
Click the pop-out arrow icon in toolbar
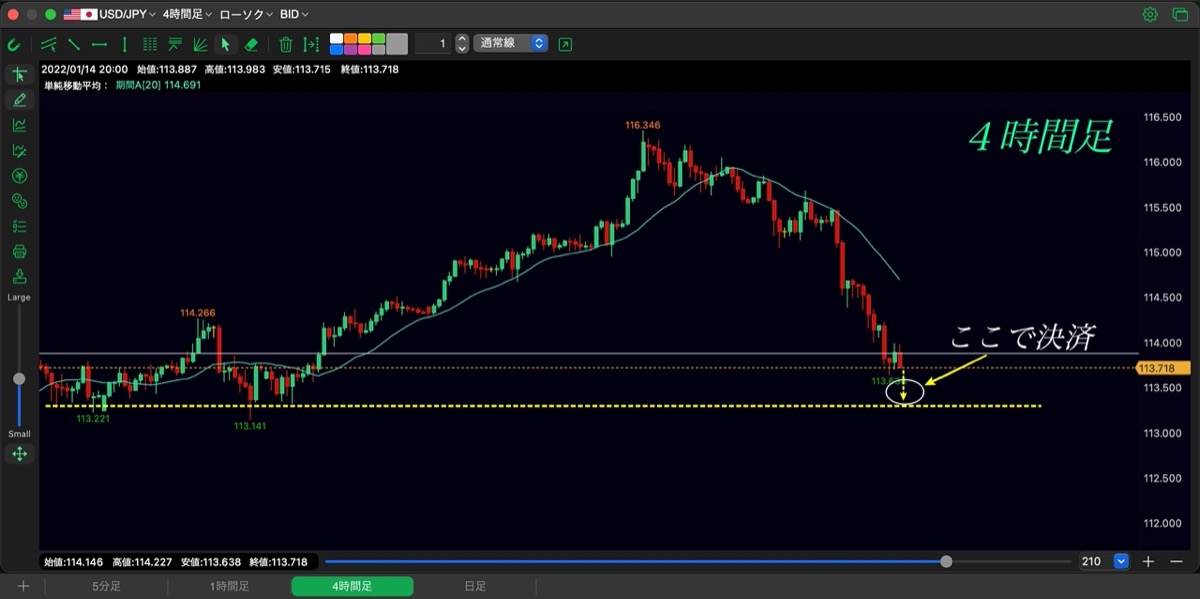(x=566, y=44)
